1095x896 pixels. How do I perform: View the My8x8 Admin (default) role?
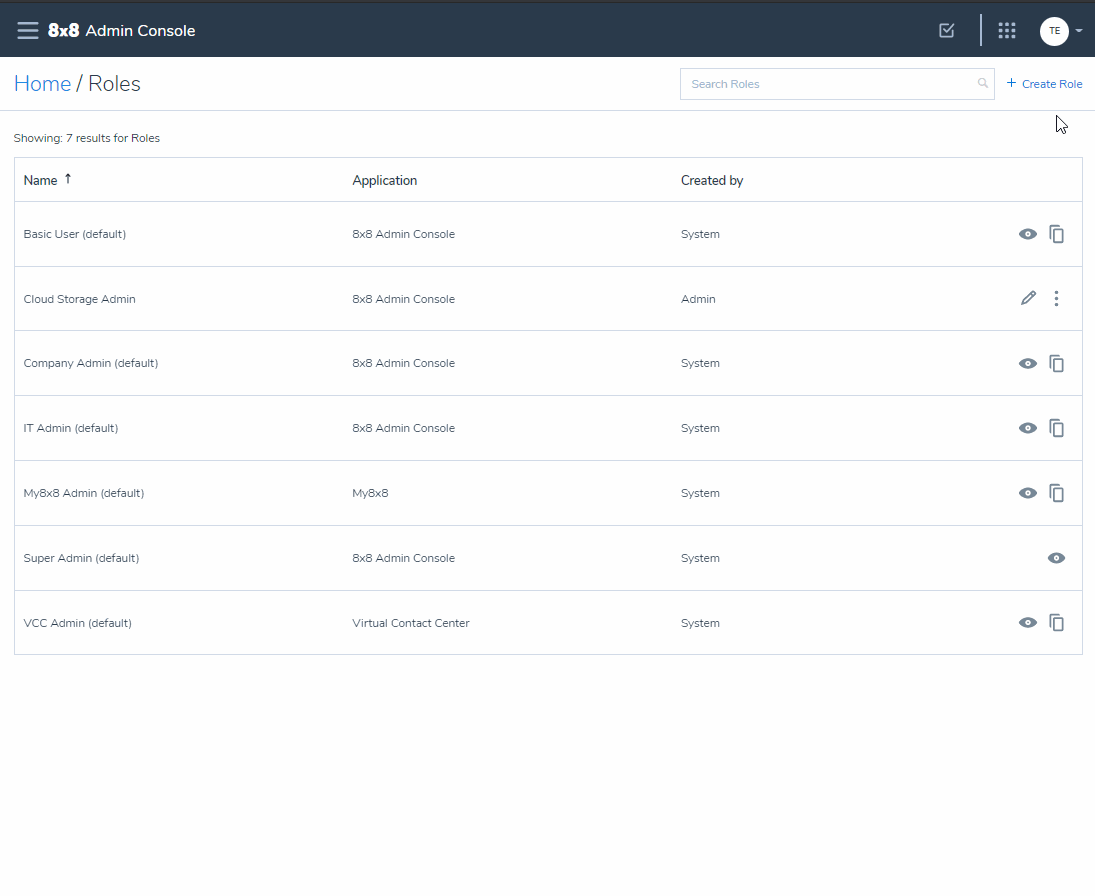[1027, 493]
